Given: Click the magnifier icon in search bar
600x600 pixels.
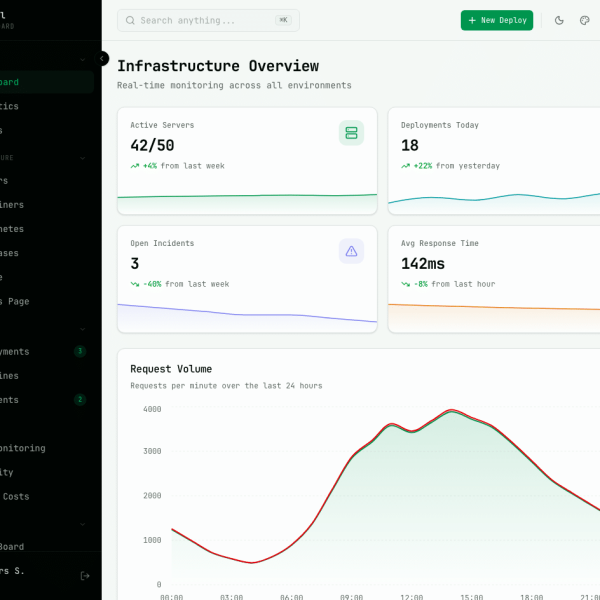Looking at the screenshot, I should point(130,20).
